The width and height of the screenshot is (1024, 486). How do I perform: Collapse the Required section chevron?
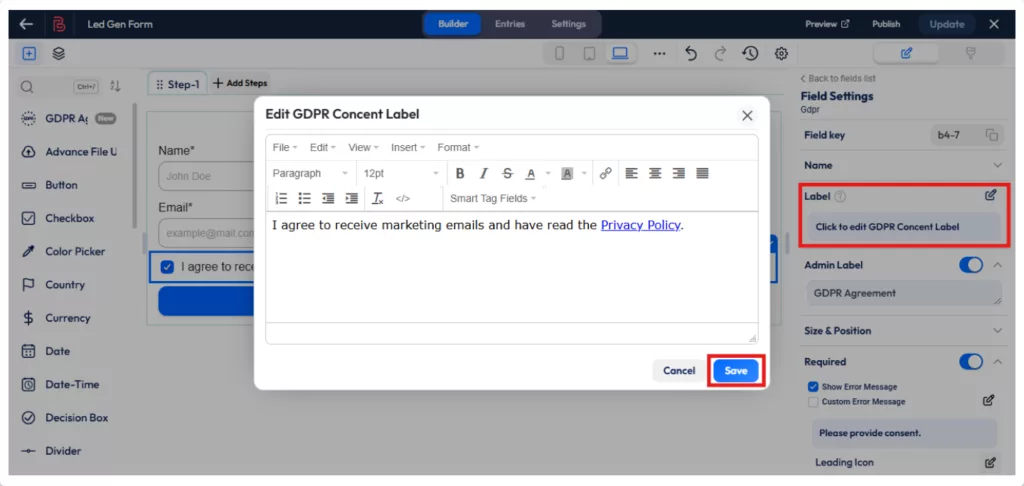(997, 361)
